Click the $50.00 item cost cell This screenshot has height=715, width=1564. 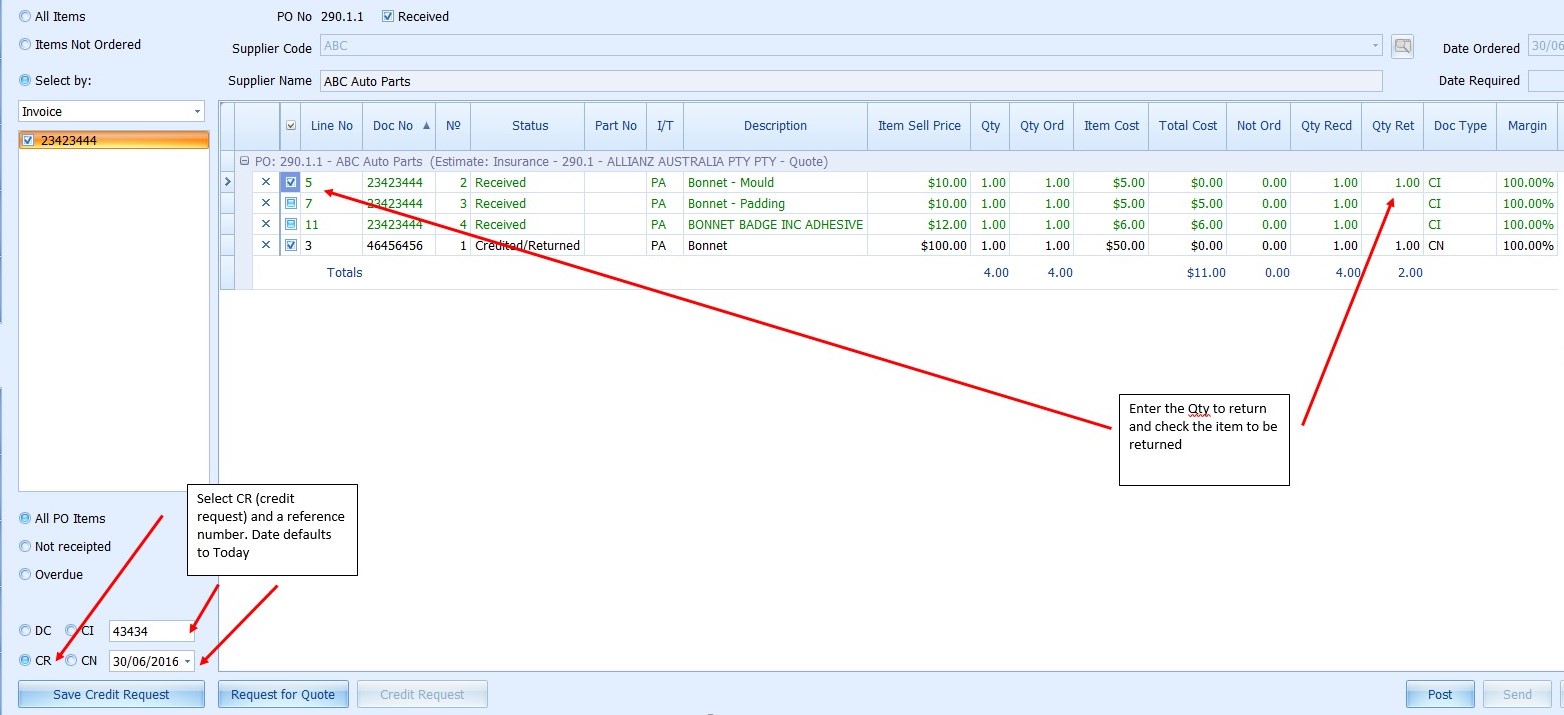(x=1111, y=245)
